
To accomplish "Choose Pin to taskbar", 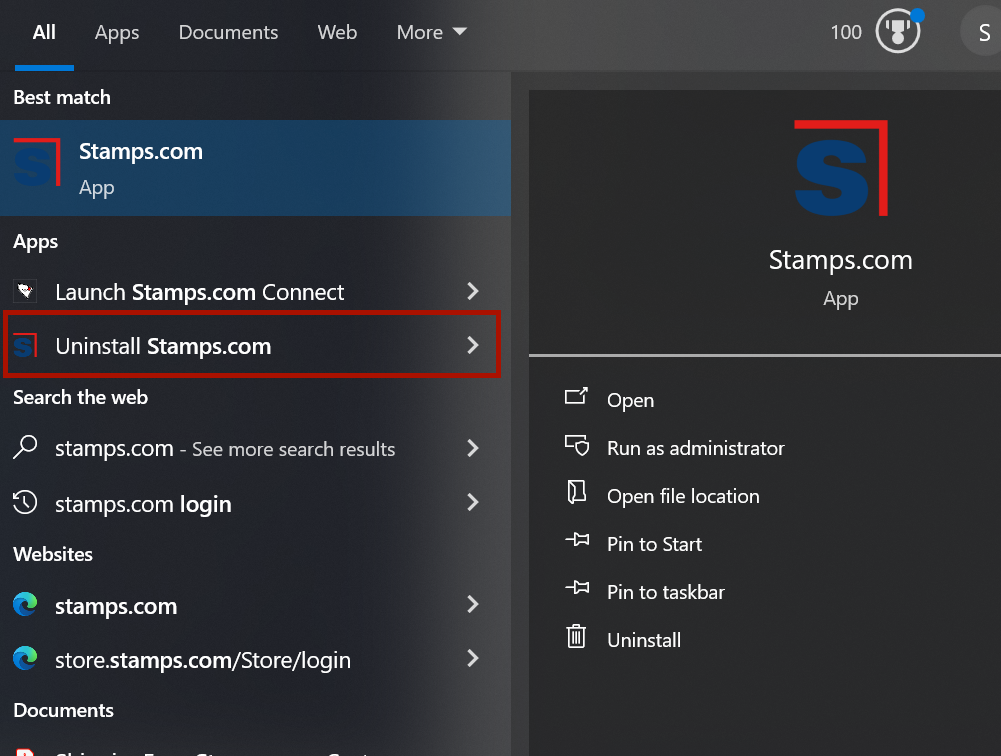I will click(x=665, y=591).
